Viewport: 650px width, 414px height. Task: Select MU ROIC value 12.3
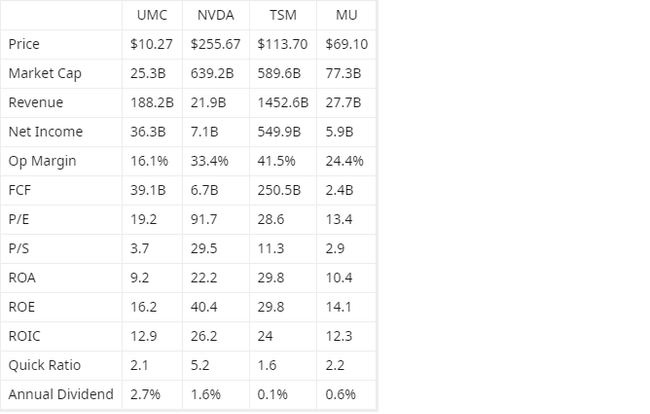[x=339, y=336]
